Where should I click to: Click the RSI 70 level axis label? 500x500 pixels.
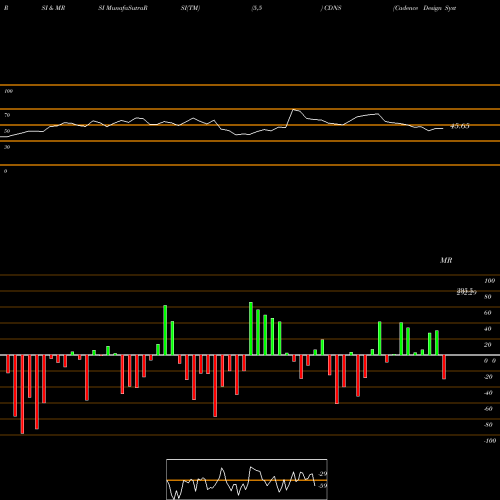[x=7, y=115]
